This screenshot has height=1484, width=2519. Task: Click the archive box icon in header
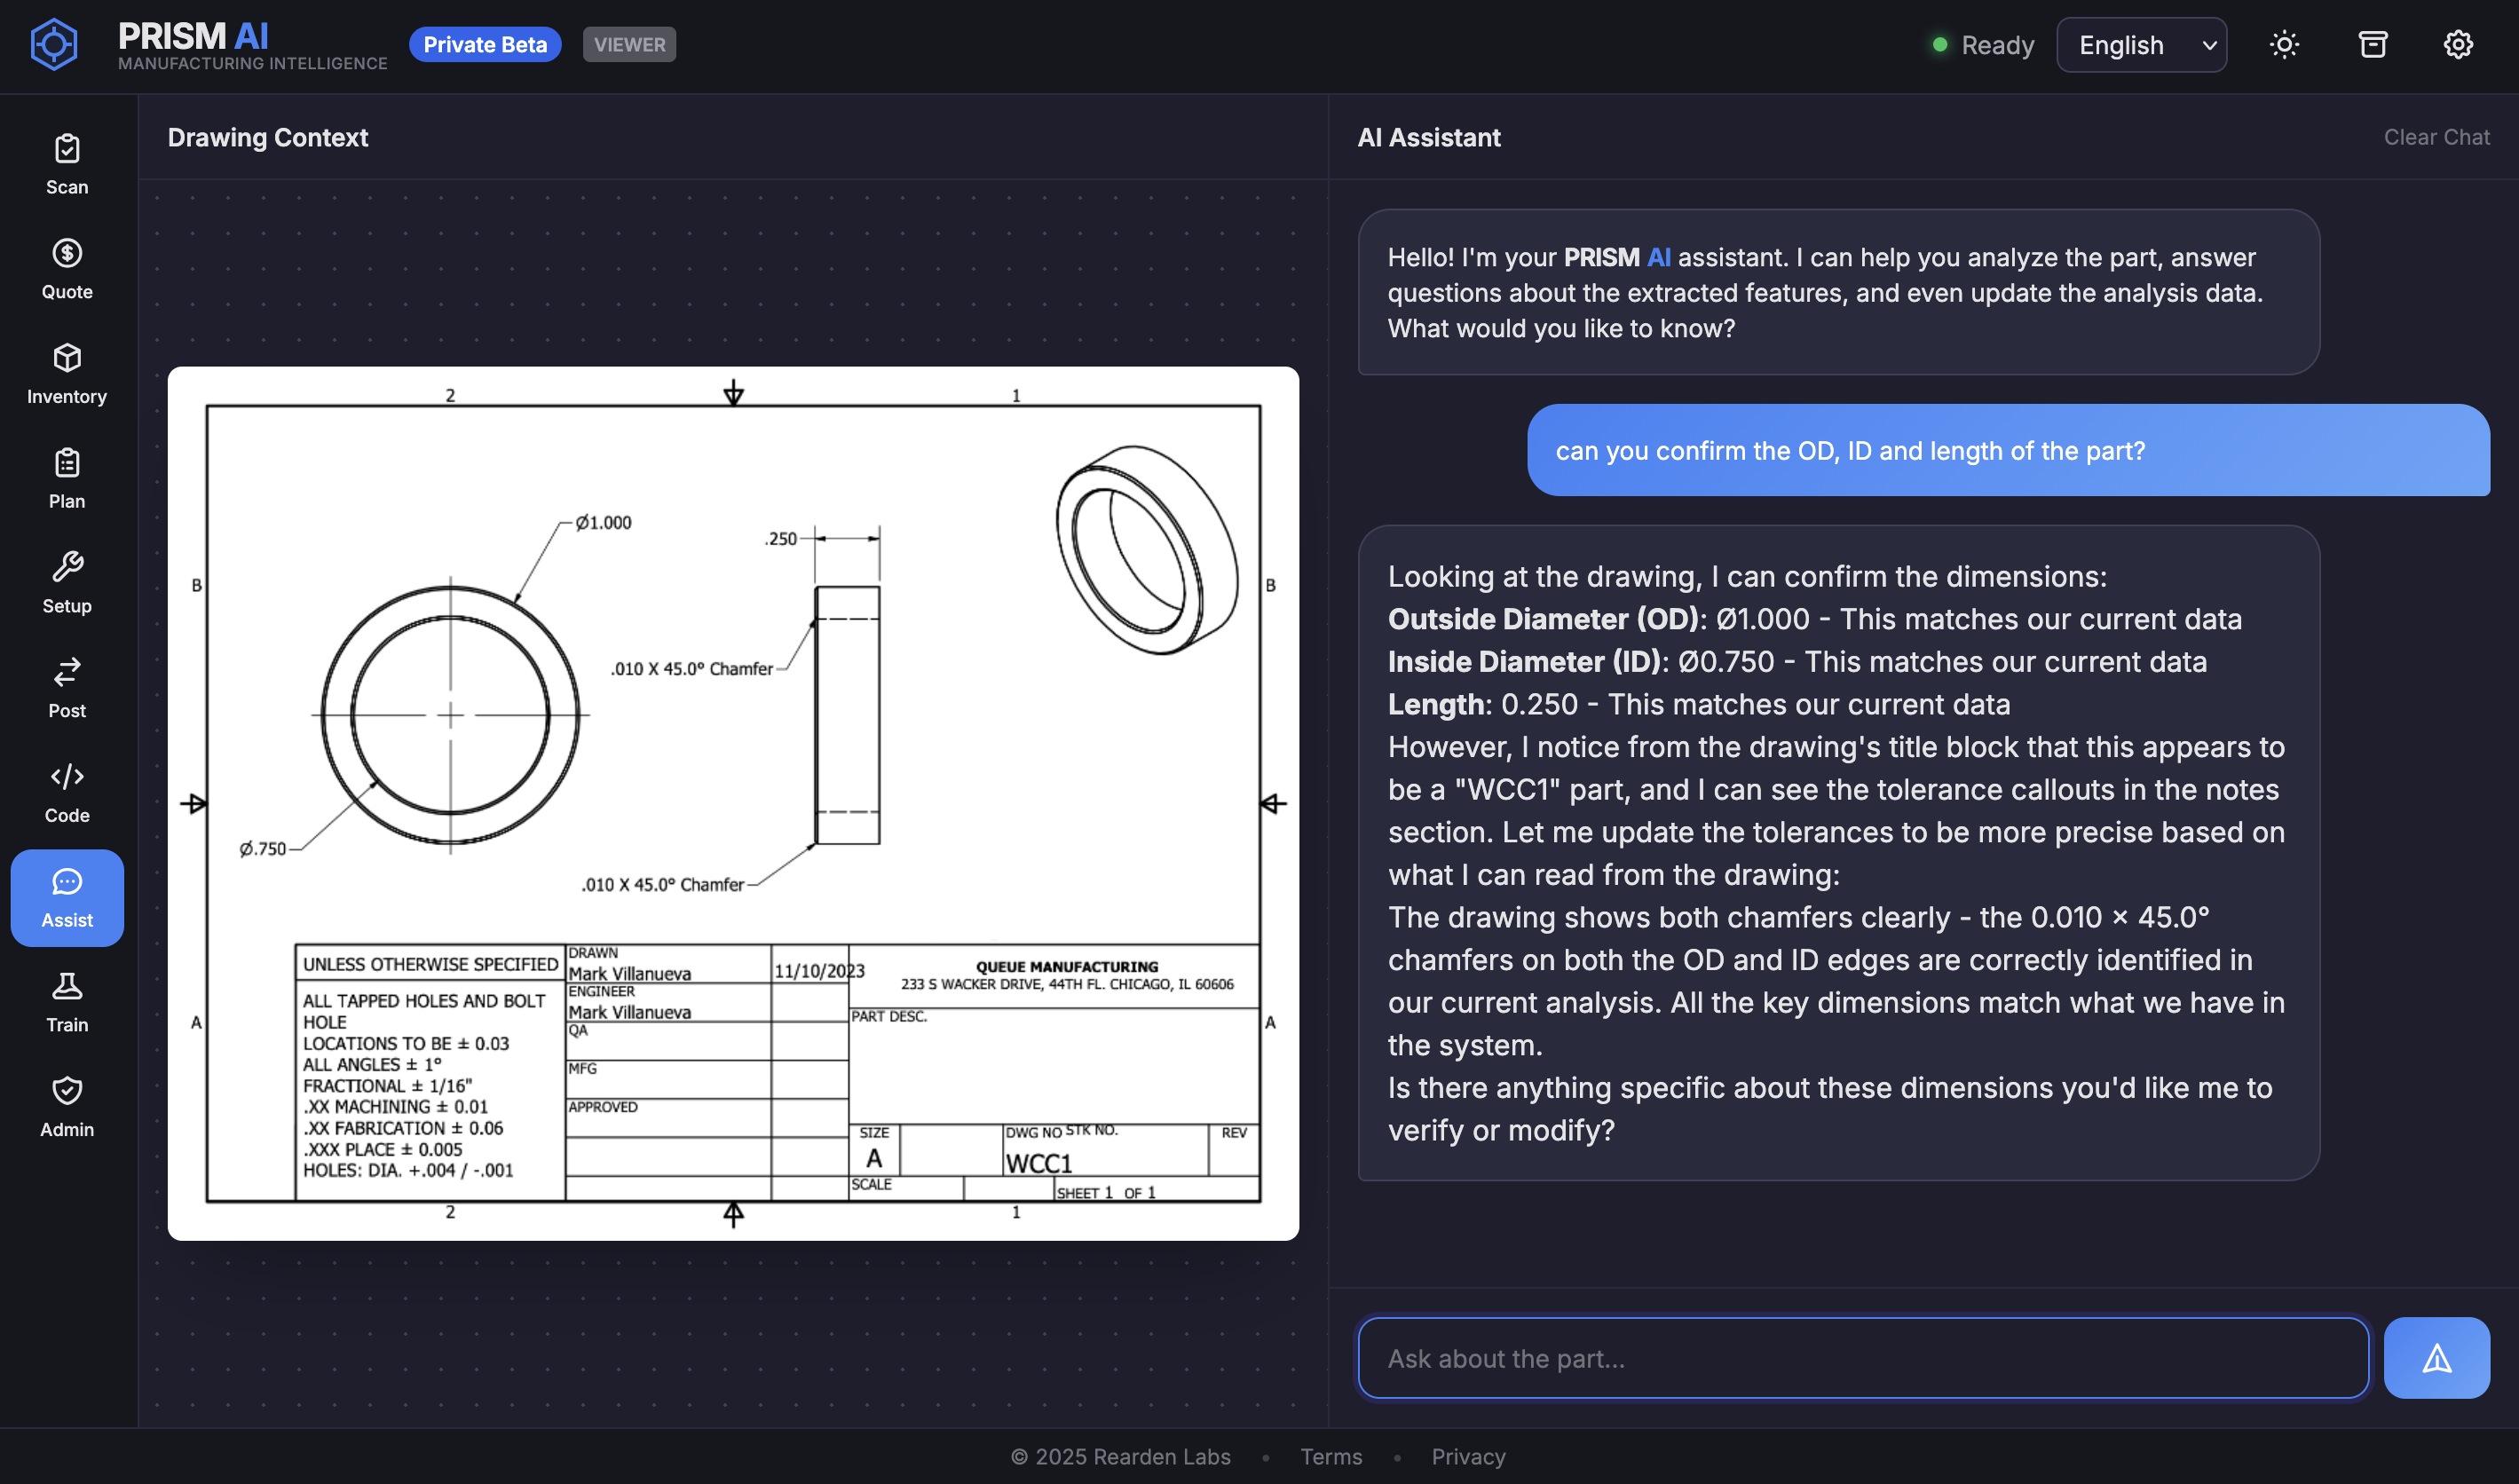pos(2372,45)
